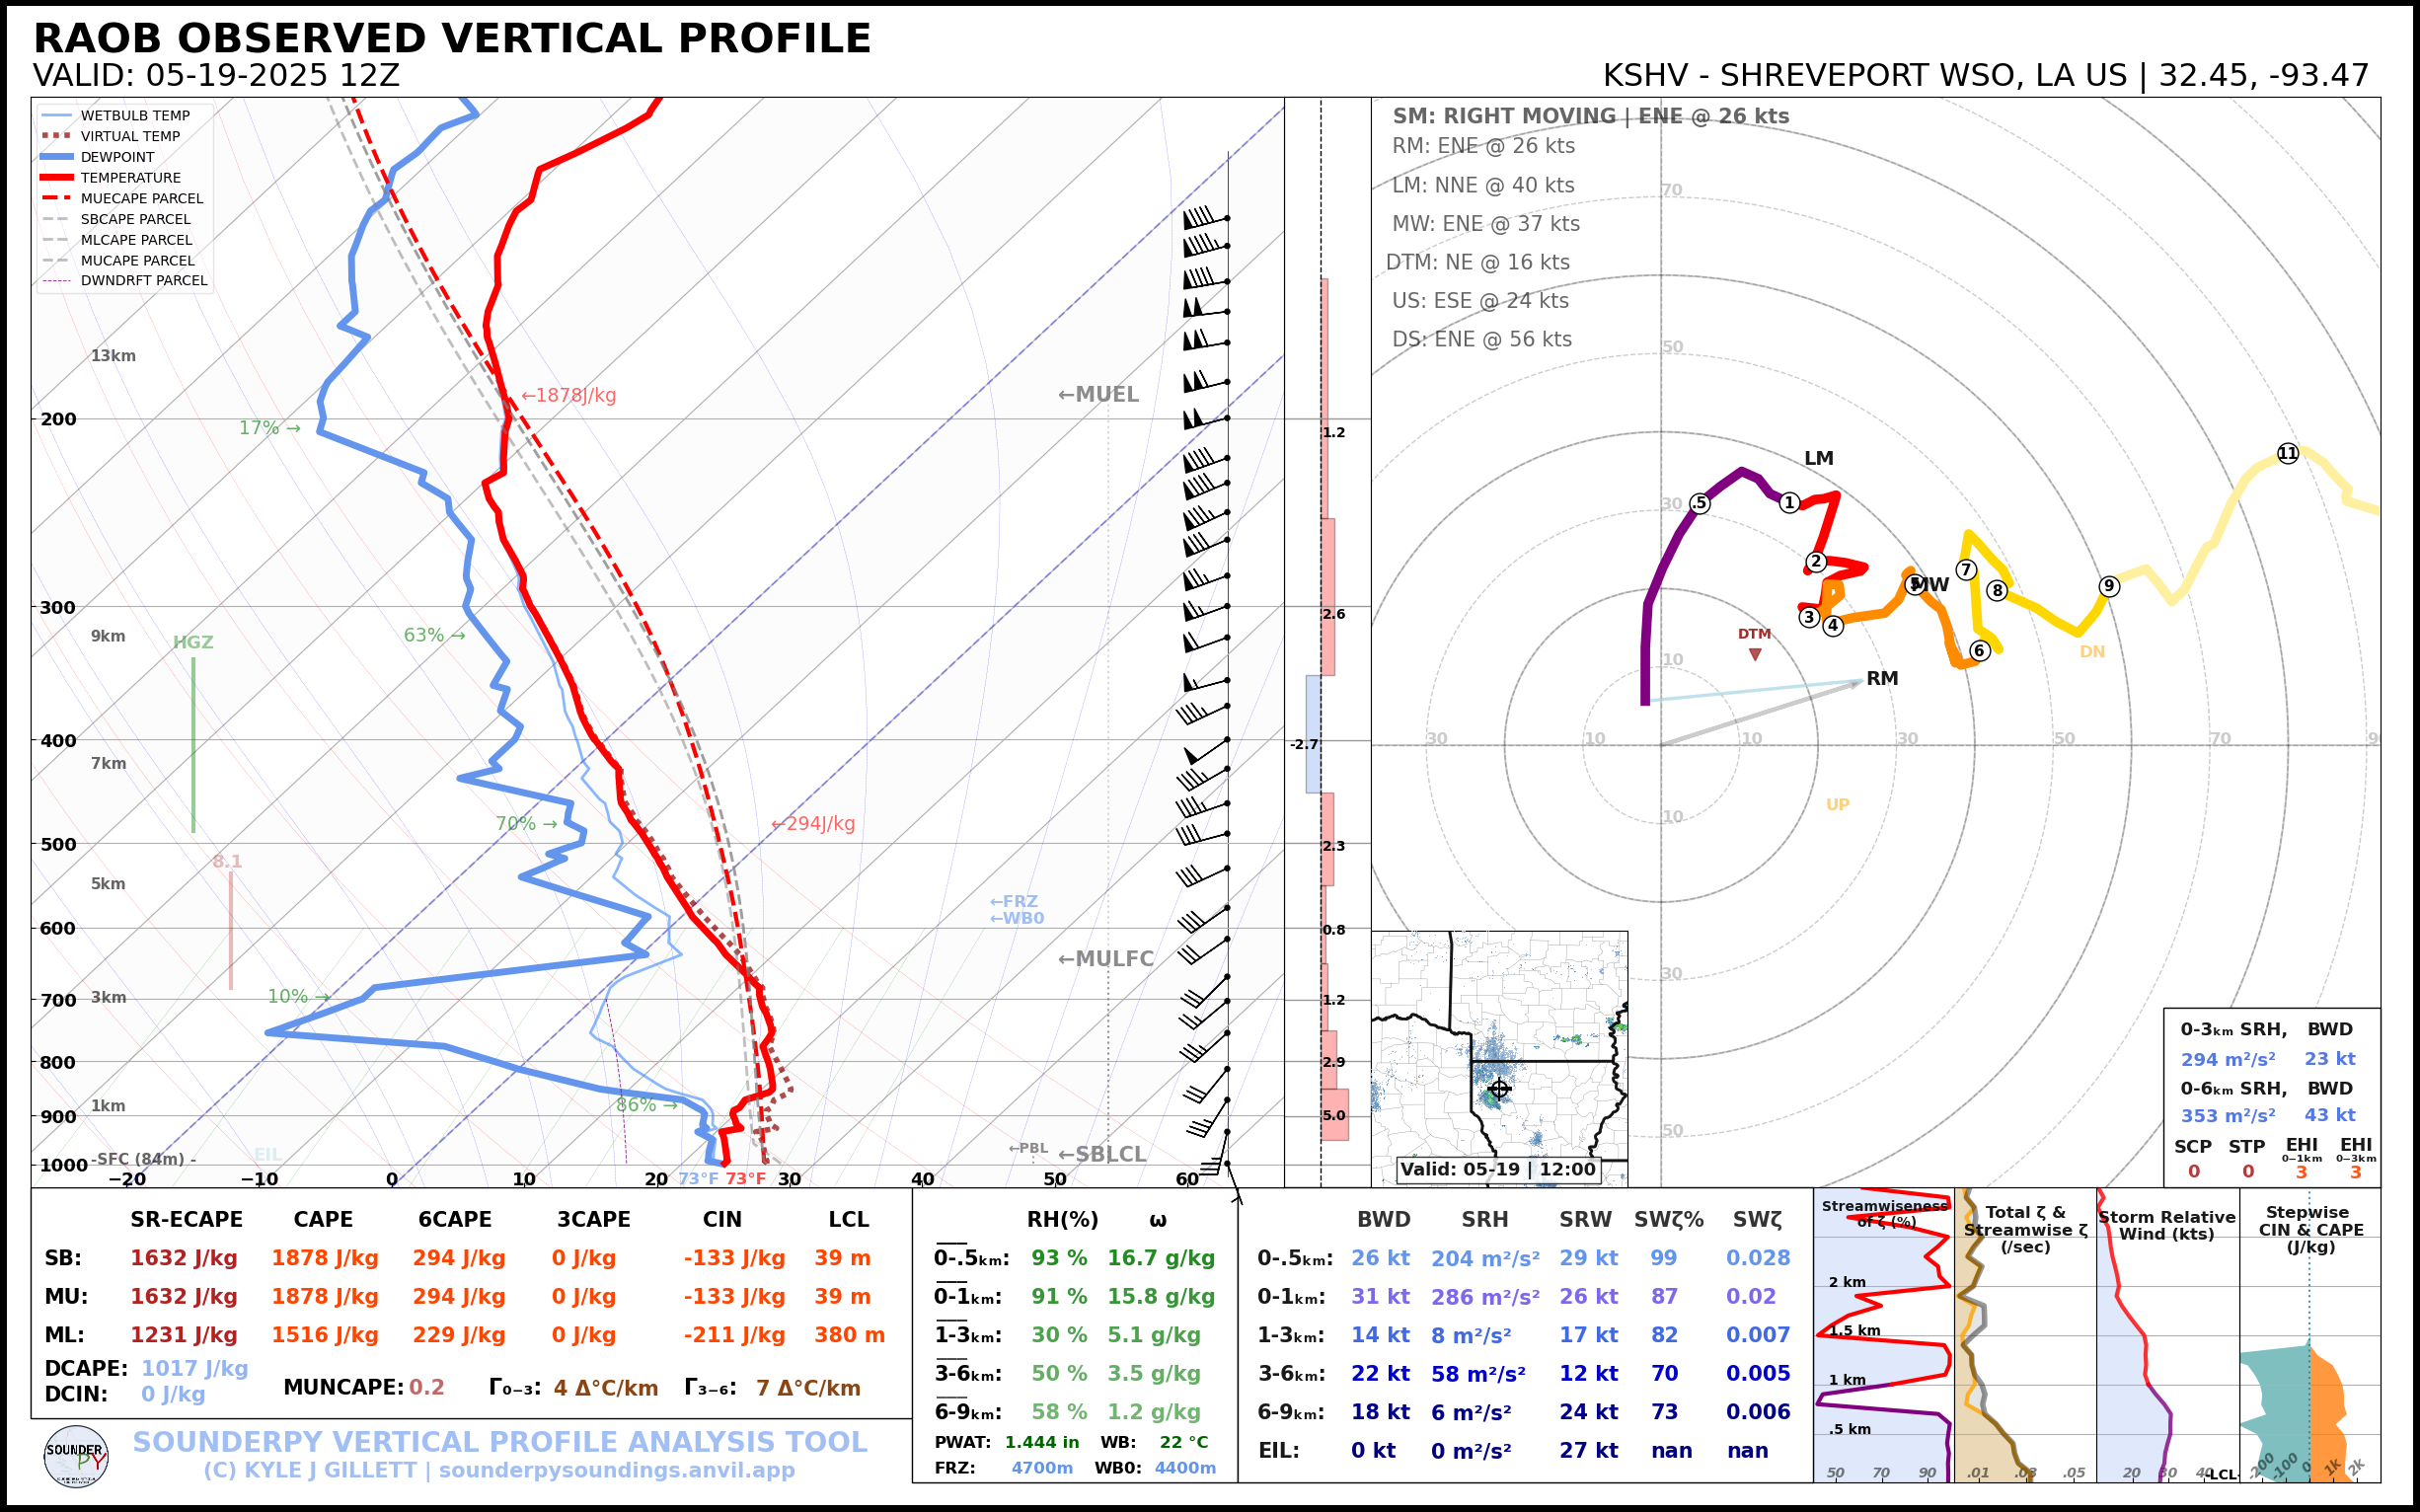Image resolution: width=2420 pixels, height=1512 pixels.
Task: Click the sounderpysoundings.anvil.app link
Action: pyautogui.click(x=616, y=1470)
